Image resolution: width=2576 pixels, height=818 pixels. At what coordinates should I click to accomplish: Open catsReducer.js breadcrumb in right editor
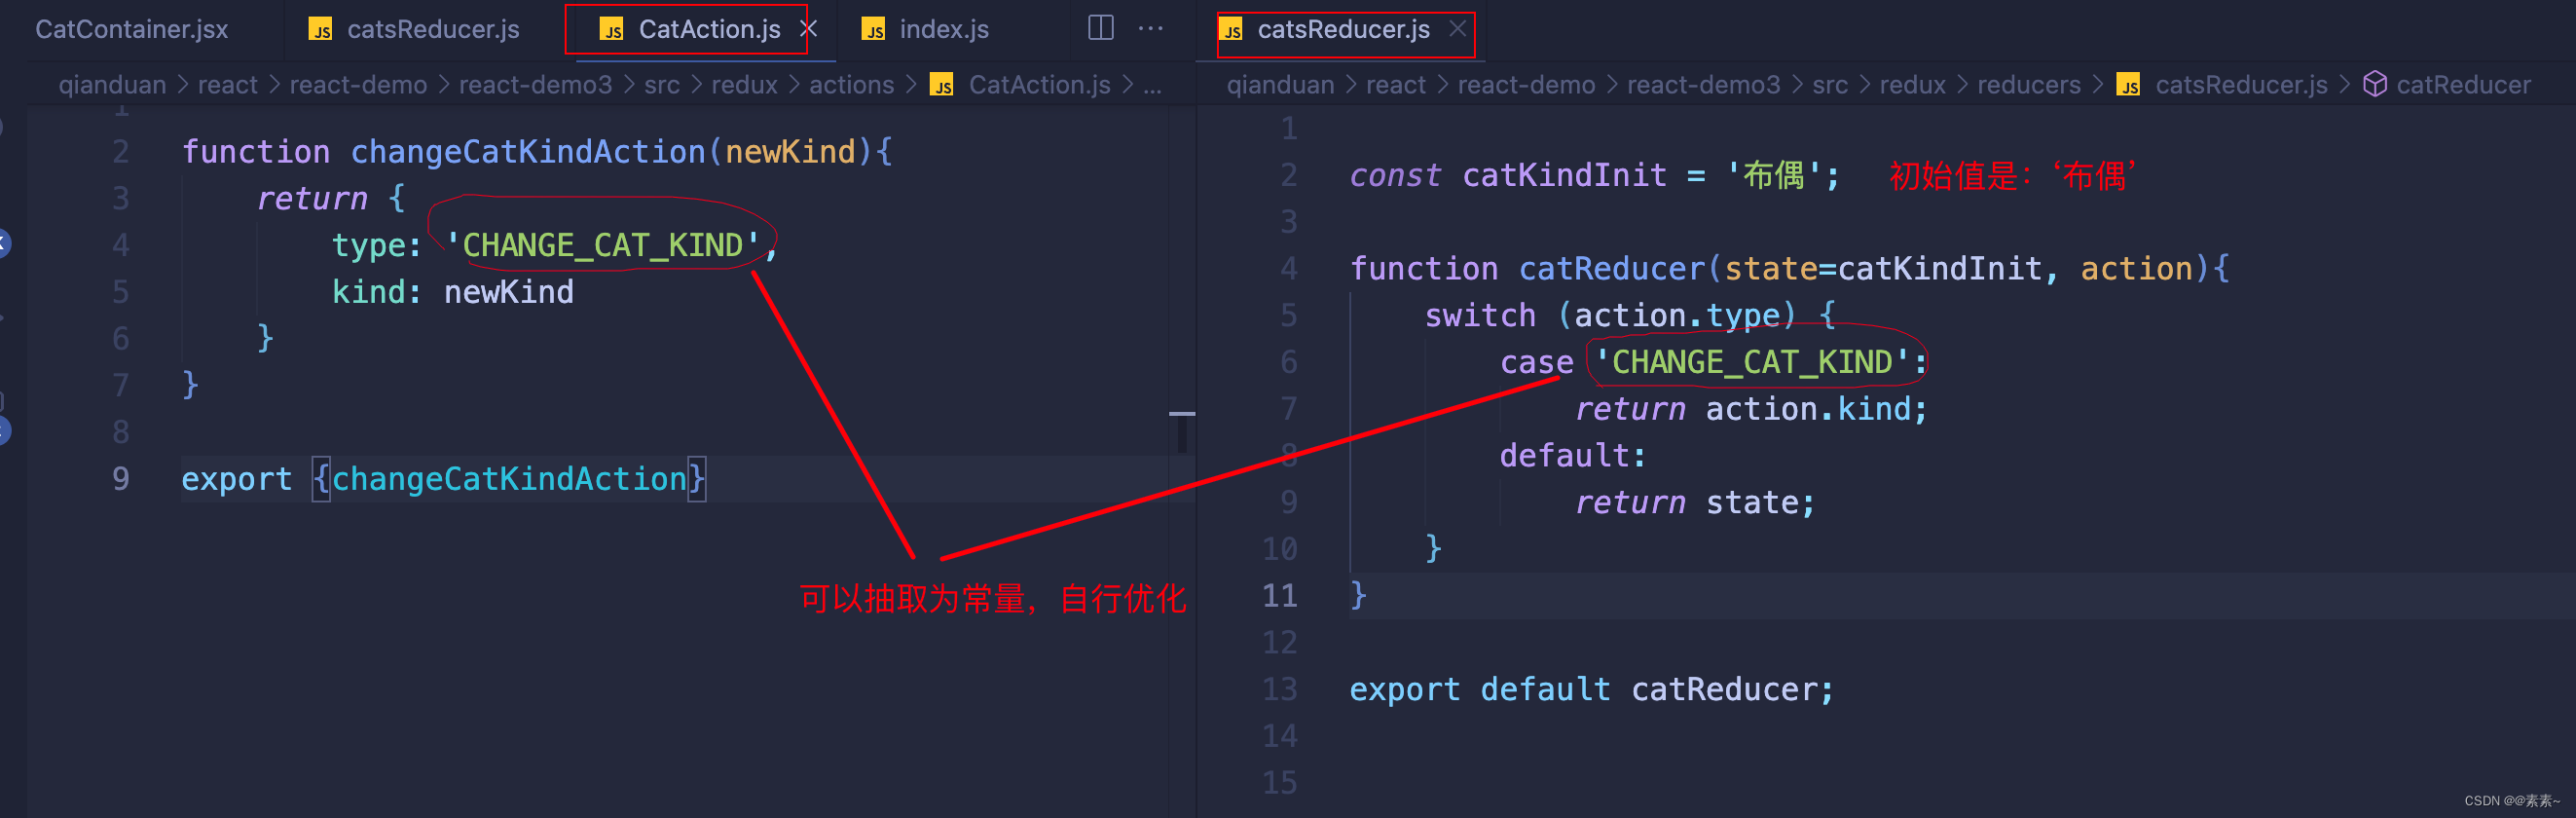coord(2240,84)
